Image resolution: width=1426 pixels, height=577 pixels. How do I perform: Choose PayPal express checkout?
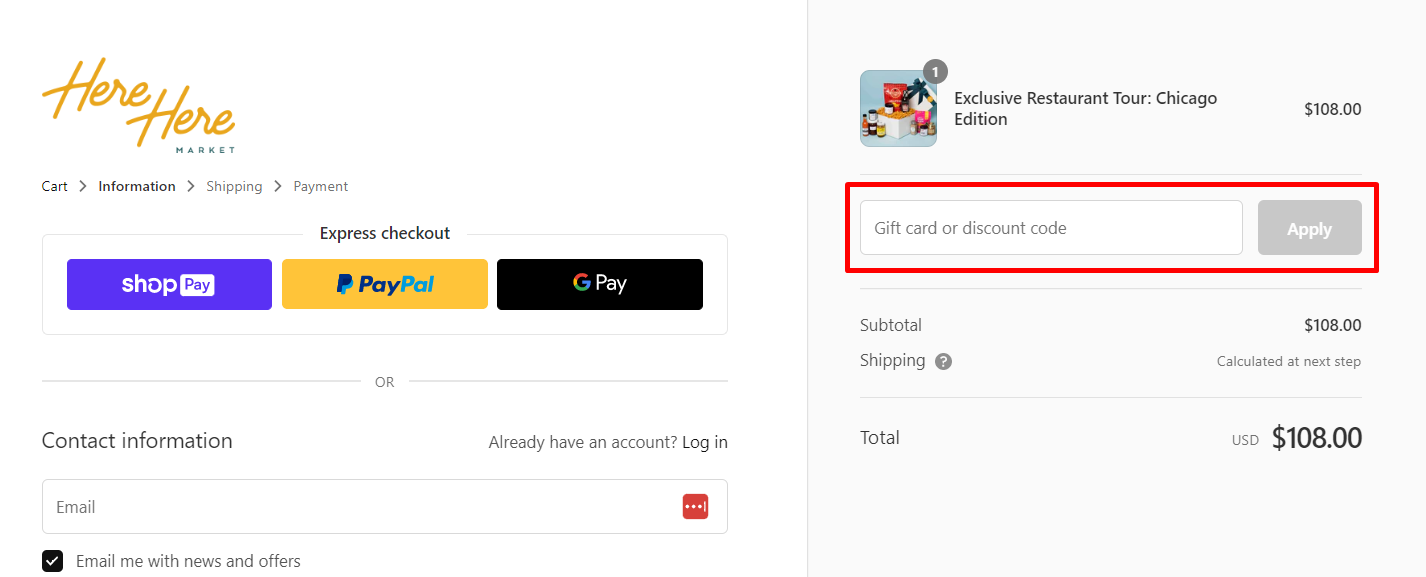point(385,284)
